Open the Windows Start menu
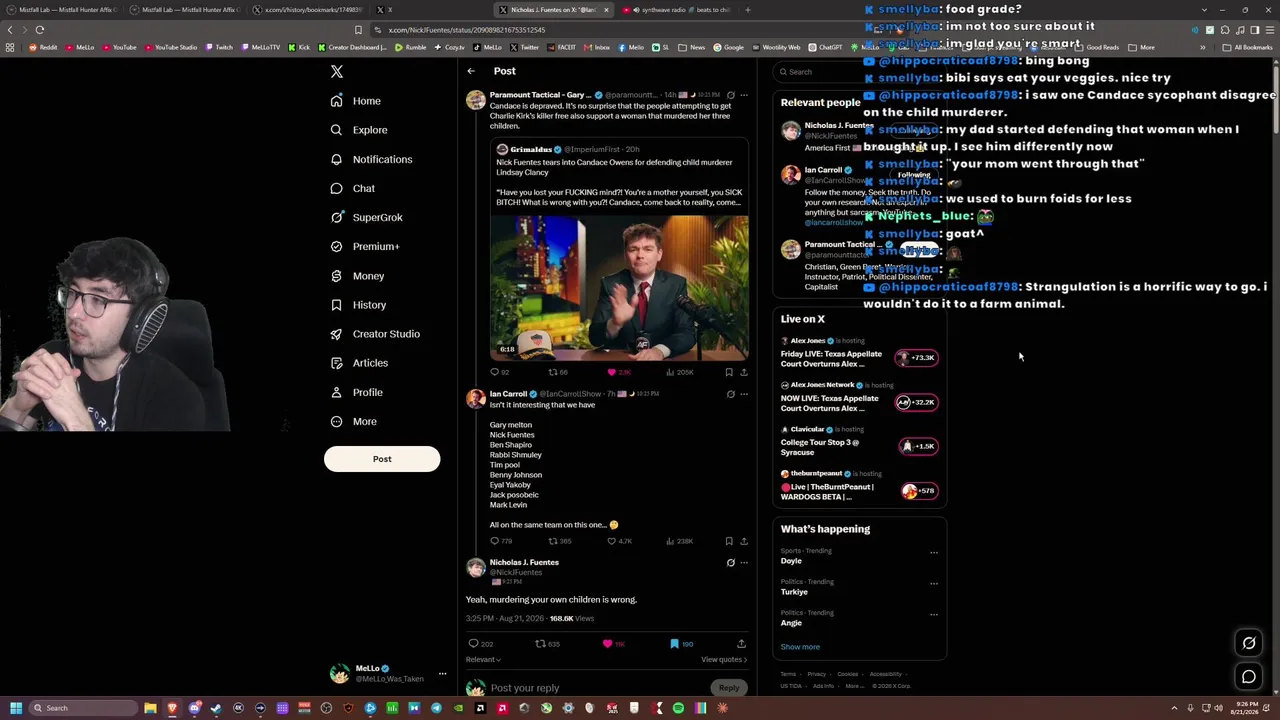This screenshot has height=720, width=1280. point(16,708)
